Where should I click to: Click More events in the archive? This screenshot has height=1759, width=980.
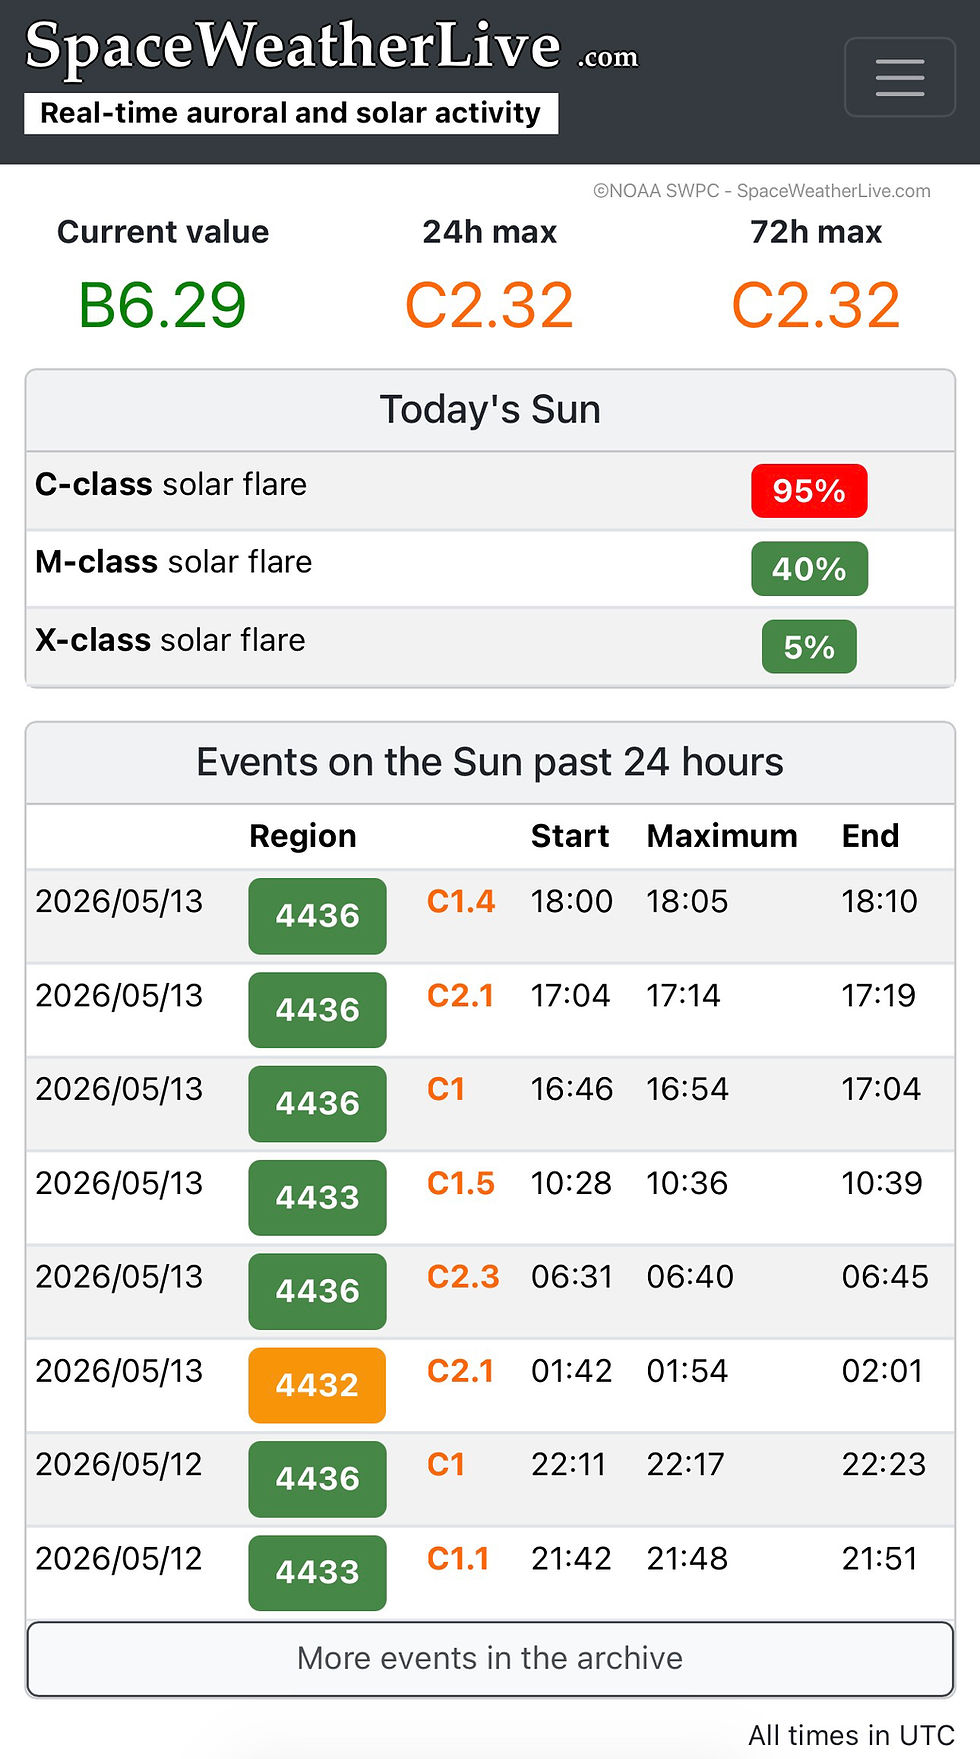tap(490, 1659)
